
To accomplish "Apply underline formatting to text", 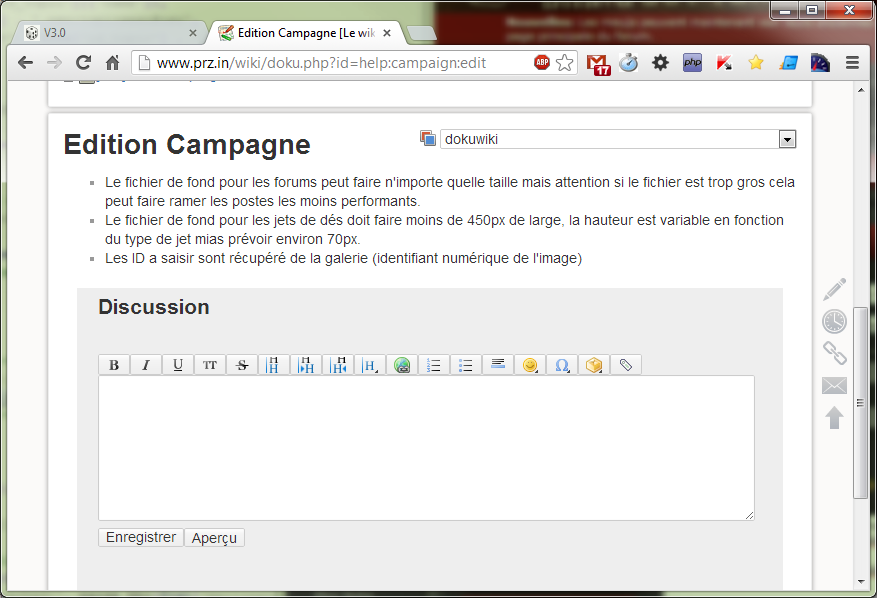I will 178,365.
